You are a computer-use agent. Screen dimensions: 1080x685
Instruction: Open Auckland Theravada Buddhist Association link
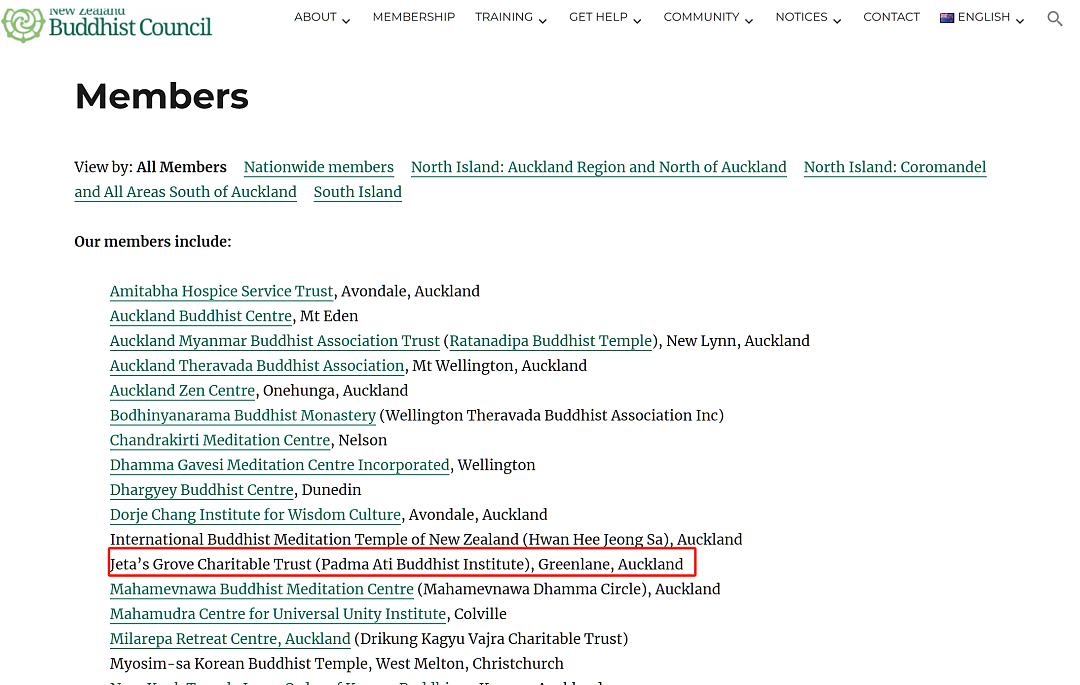coord(257,366)
